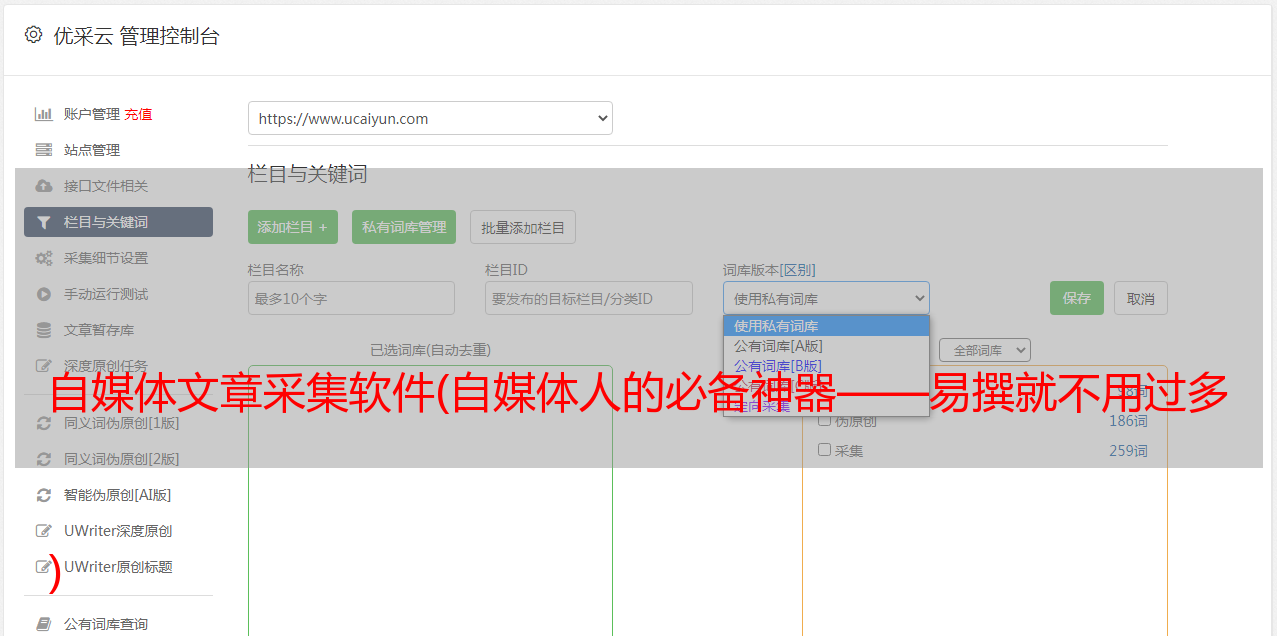
Task: Click the 259词 count
Action: (x=1128, y=451)
